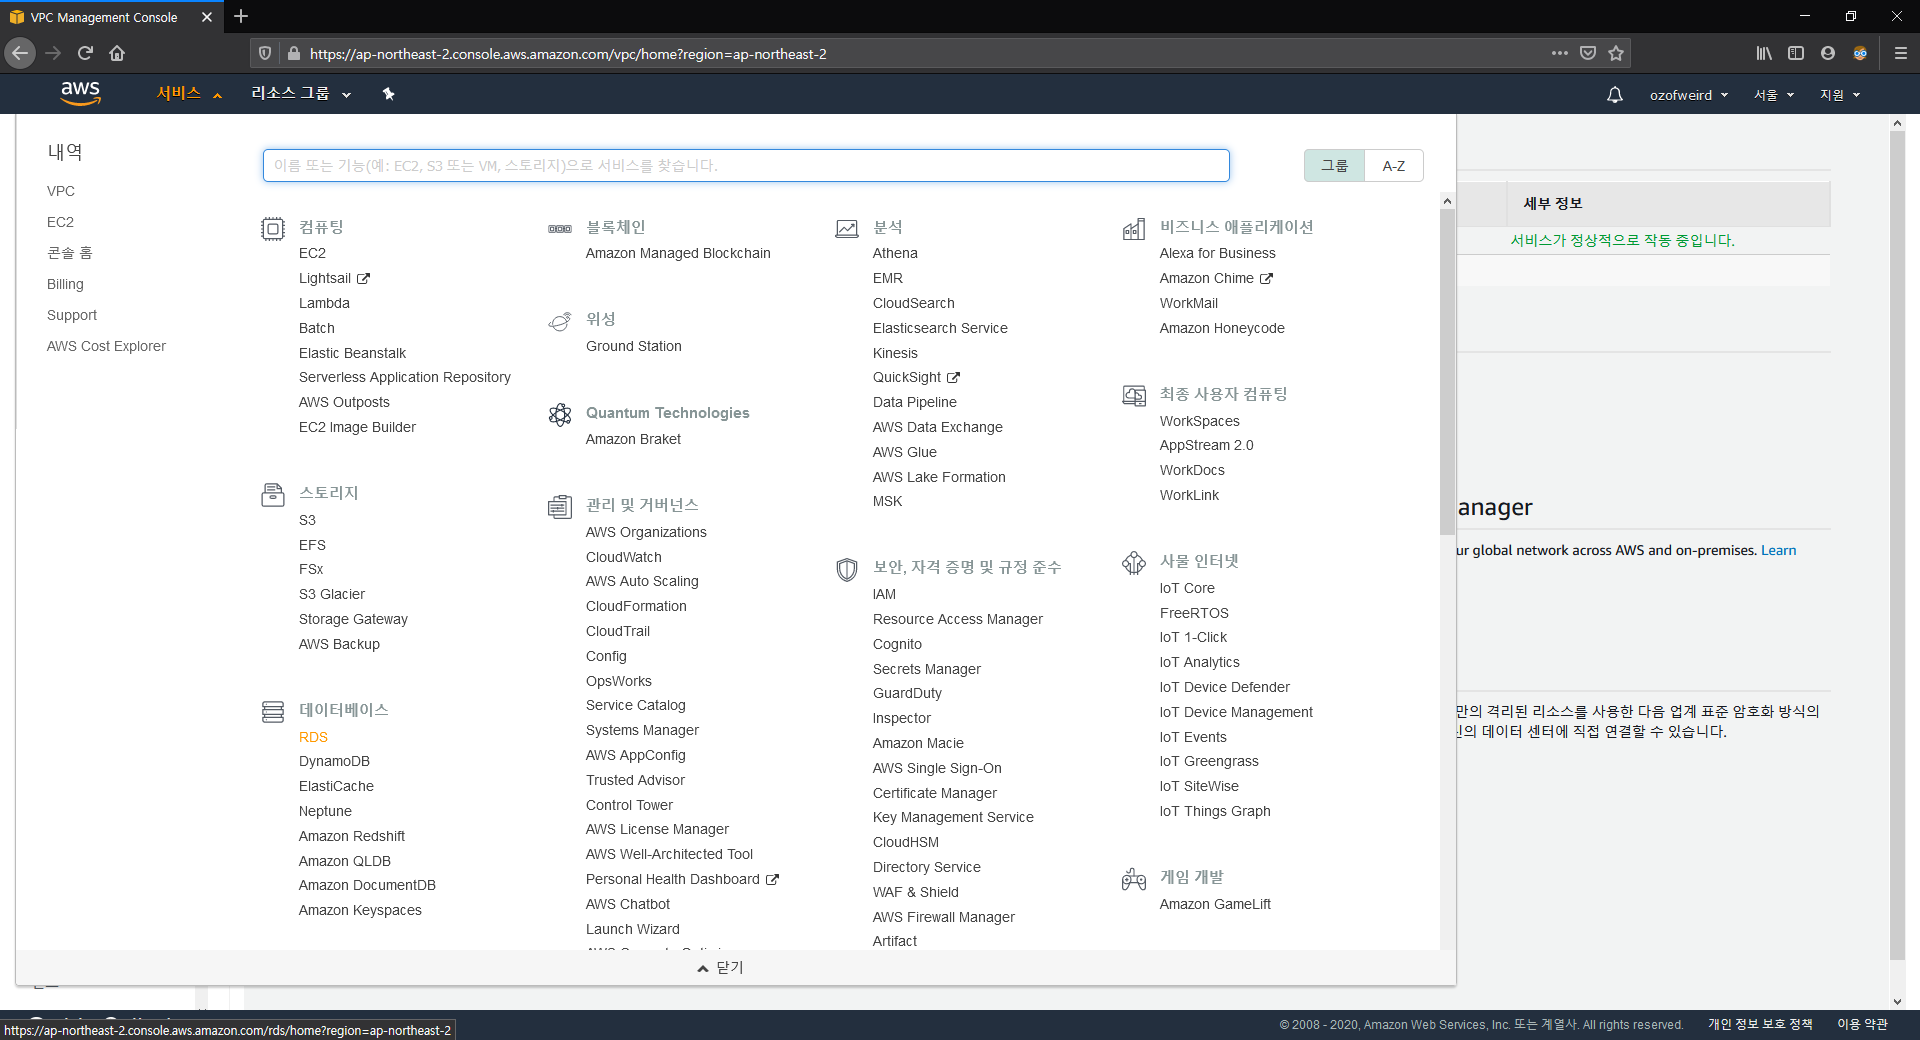Click the service search input field

tap(746, 166)
